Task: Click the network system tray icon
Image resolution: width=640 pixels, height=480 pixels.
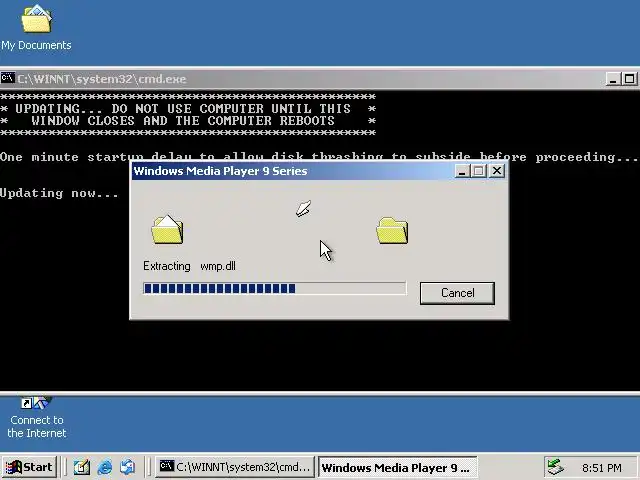Action: [555, 467]
